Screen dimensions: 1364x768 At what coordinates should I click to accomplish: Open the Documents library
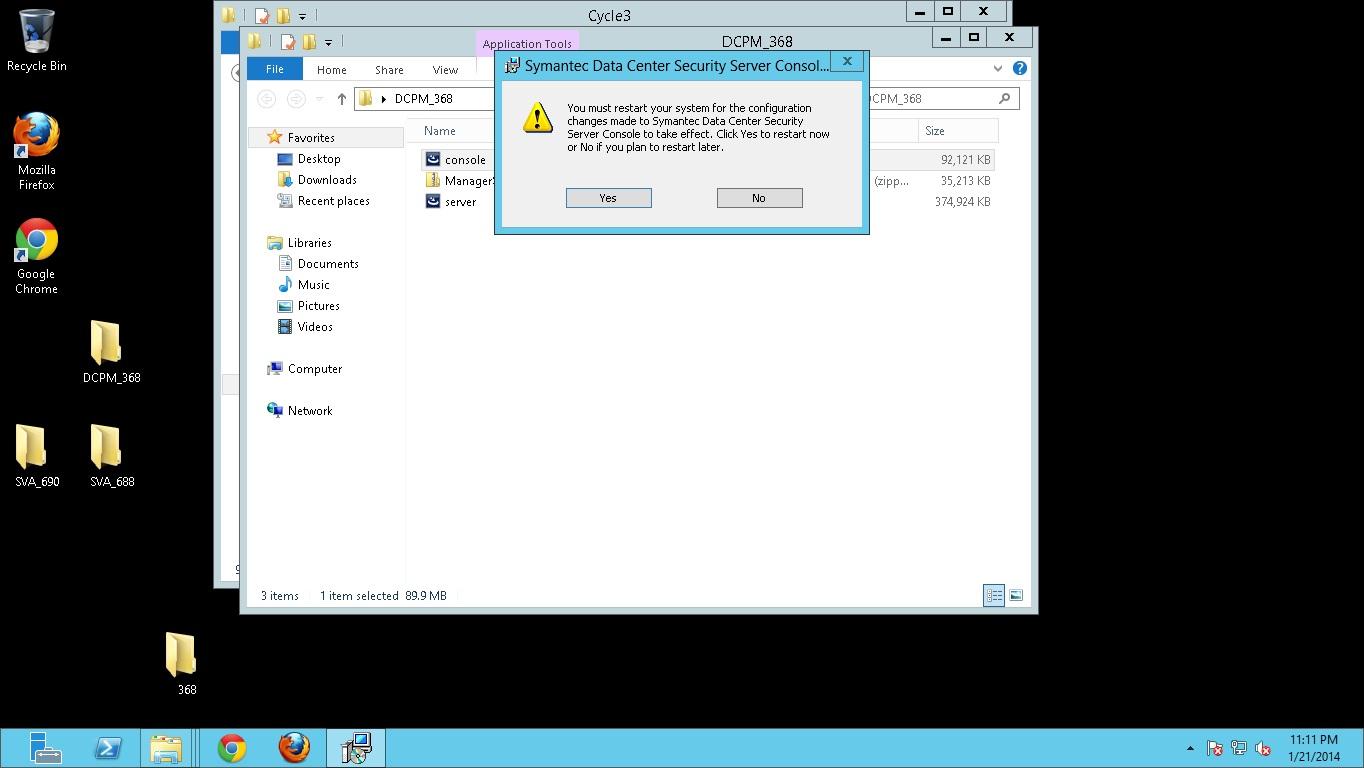328,264
